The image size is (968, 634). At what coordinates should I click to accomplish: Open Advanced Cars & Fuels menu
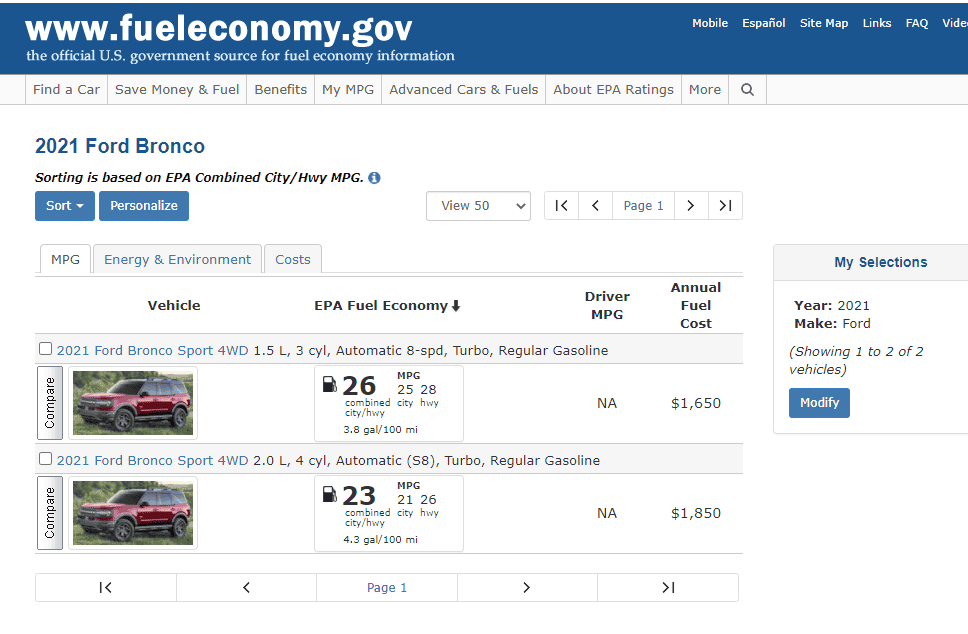[x=464, y=90]
